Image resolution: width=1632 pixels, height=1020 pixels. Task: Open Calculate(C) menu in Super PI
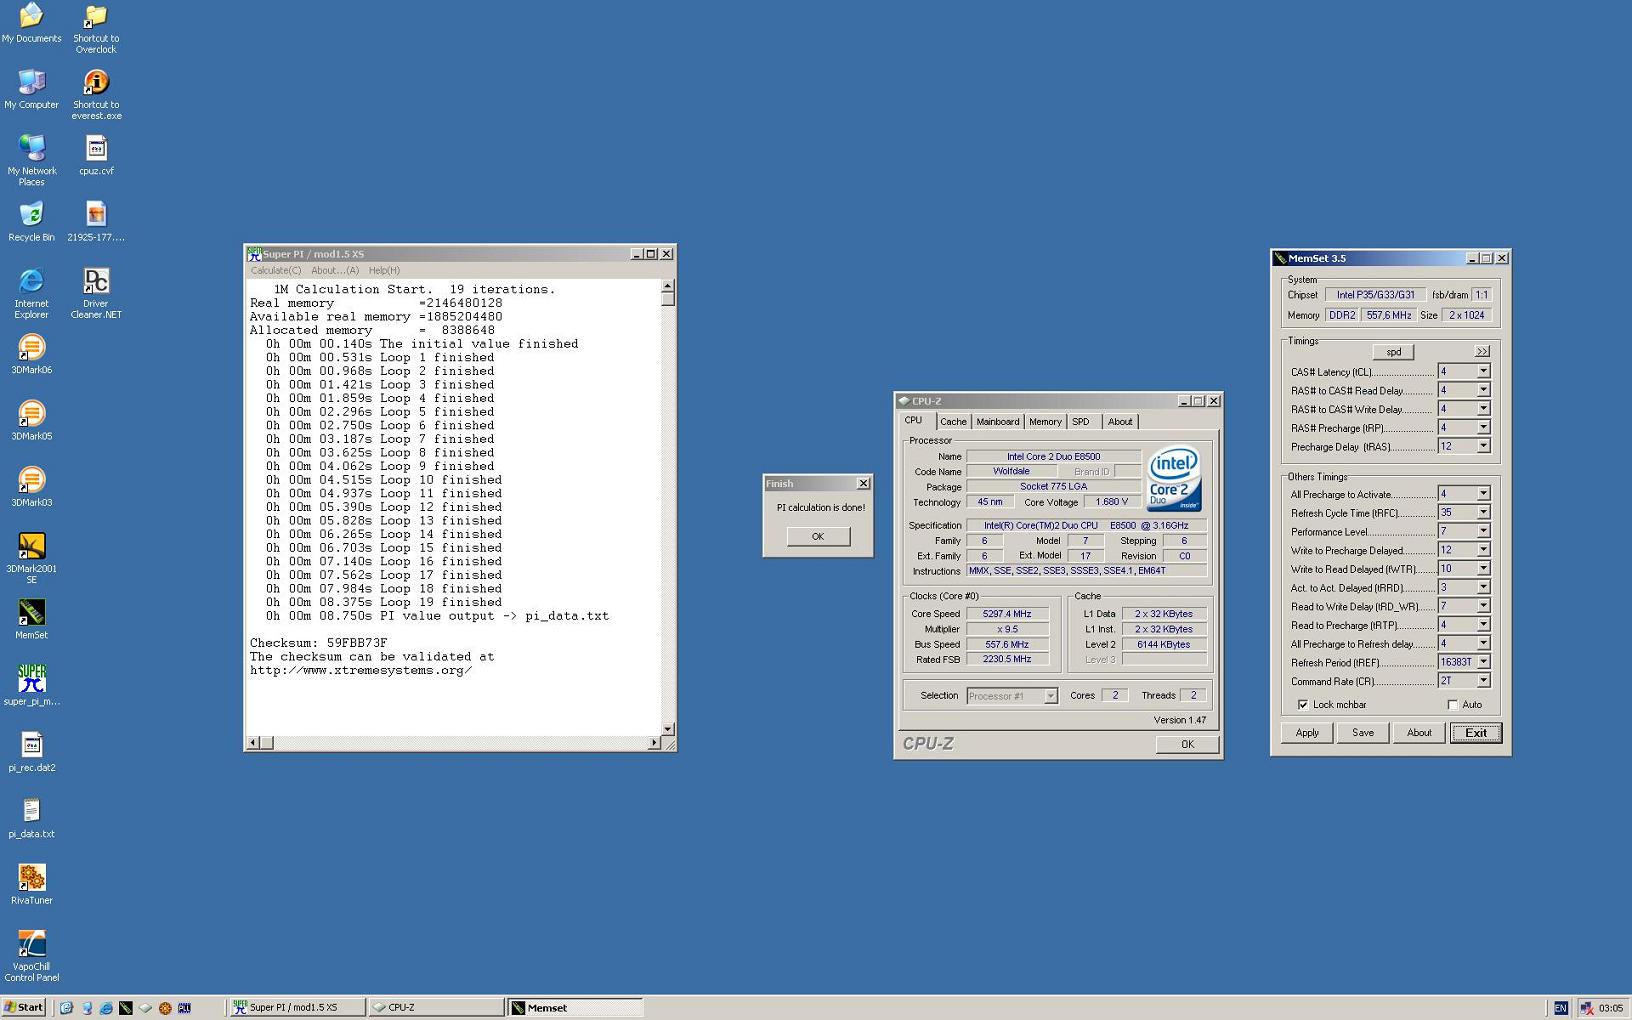(275, 271)
